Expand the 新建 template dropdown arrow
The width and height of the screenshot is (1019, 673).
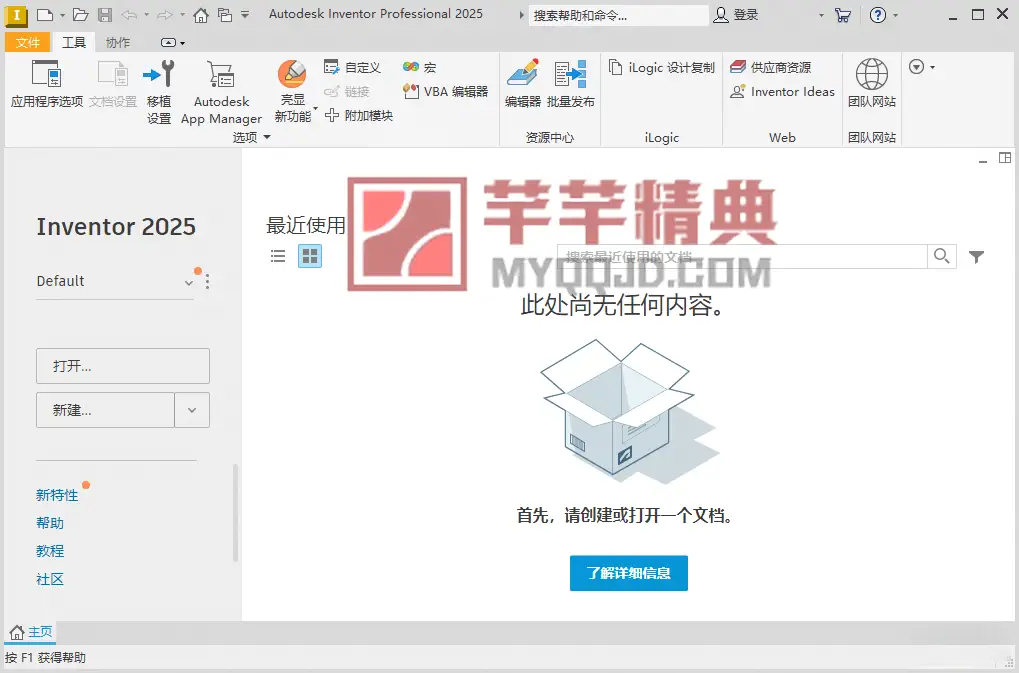[x=192, y=410]
